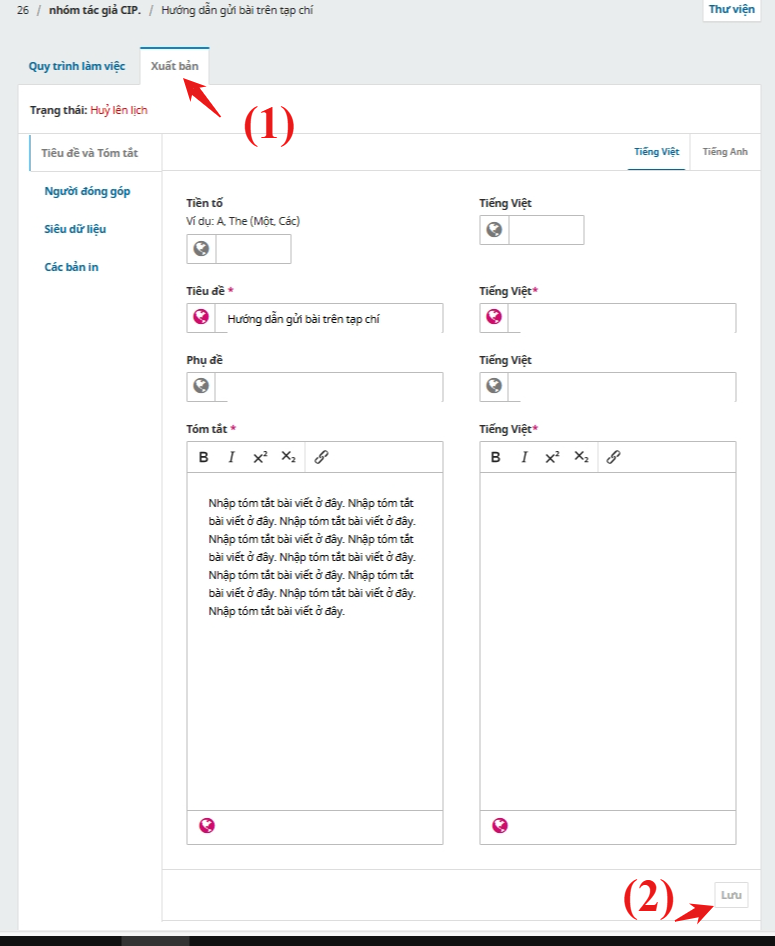
Task: Open Các bản in section
Action: [x=71, y=267]
